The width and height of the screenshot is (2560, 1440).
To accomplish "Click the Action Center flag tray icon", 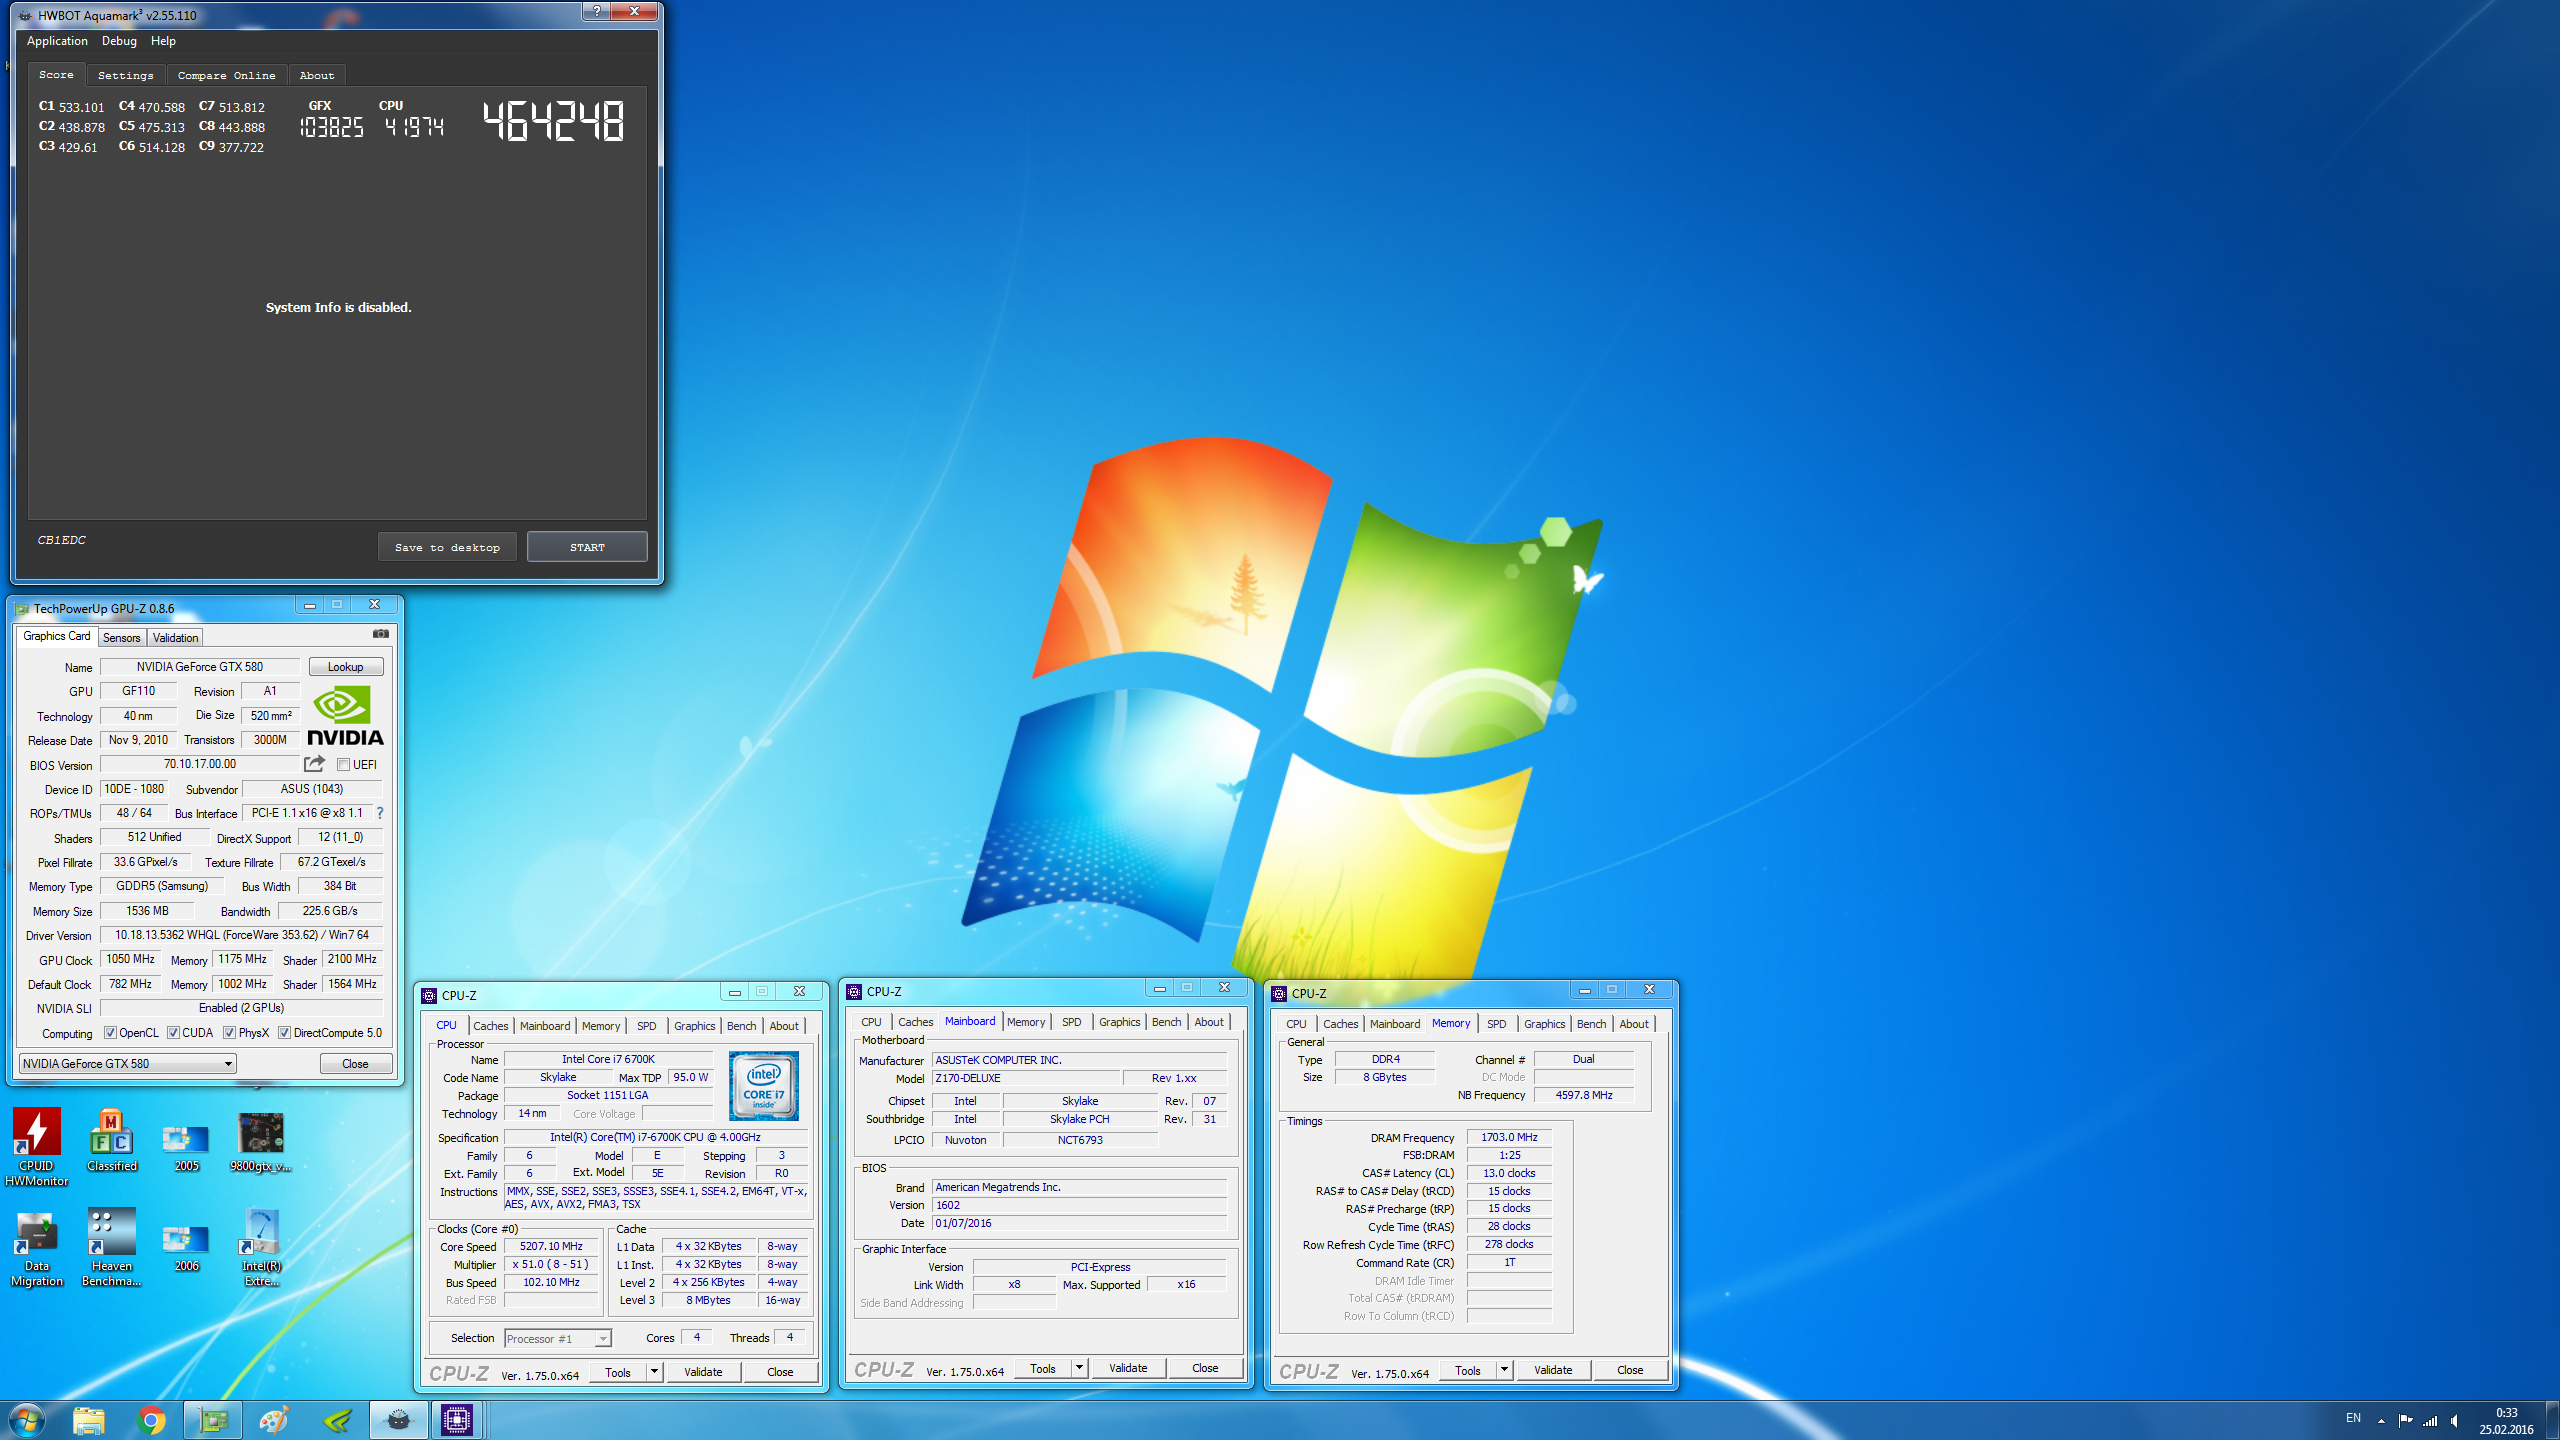I will [x=2405, y=1420].
